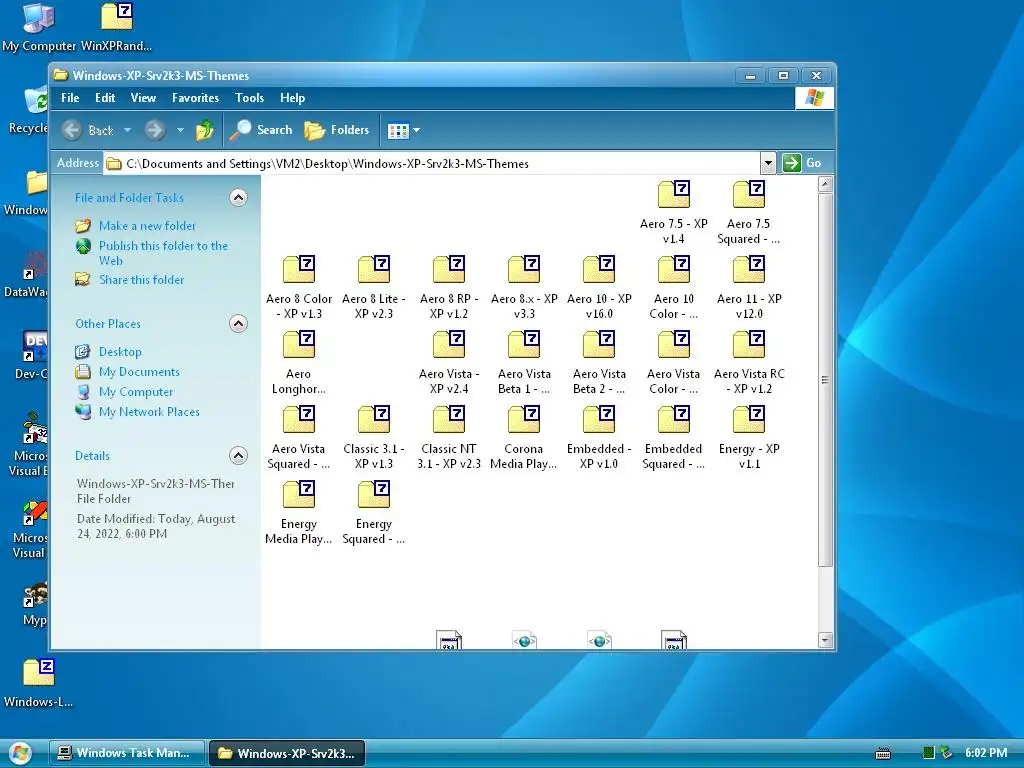
Task: Open the Back history dropdown arrow
Action: pyautogui.click(x=127, y=130)
